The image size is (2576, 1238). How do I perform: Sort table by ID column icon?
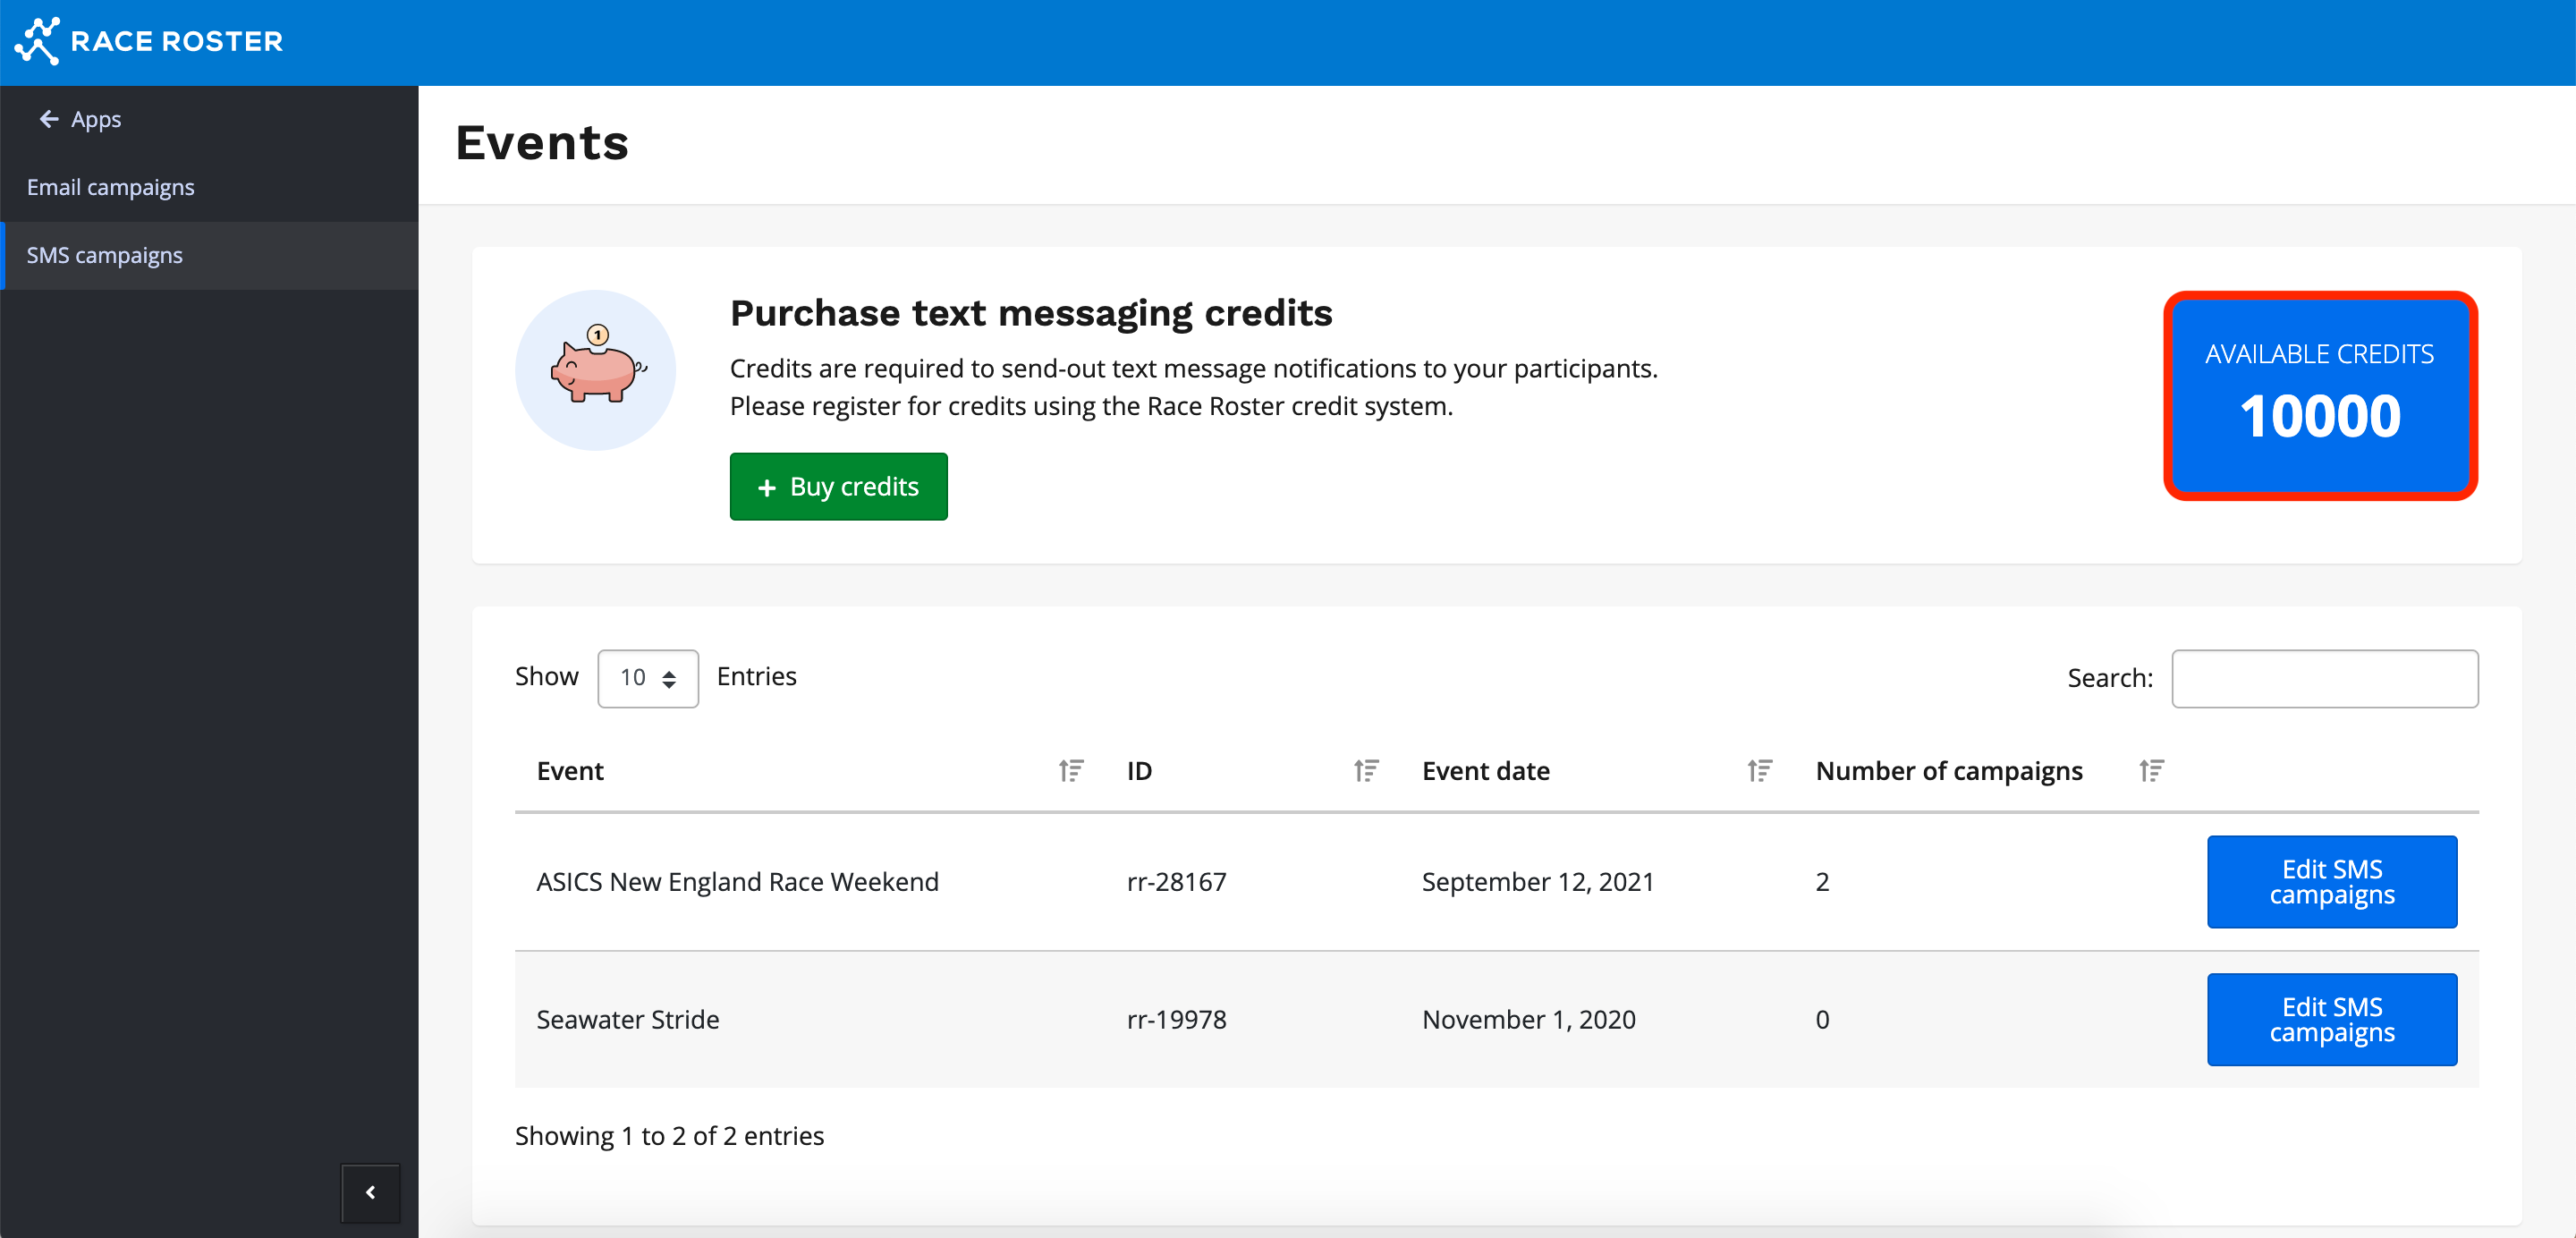coord(1365,770)
